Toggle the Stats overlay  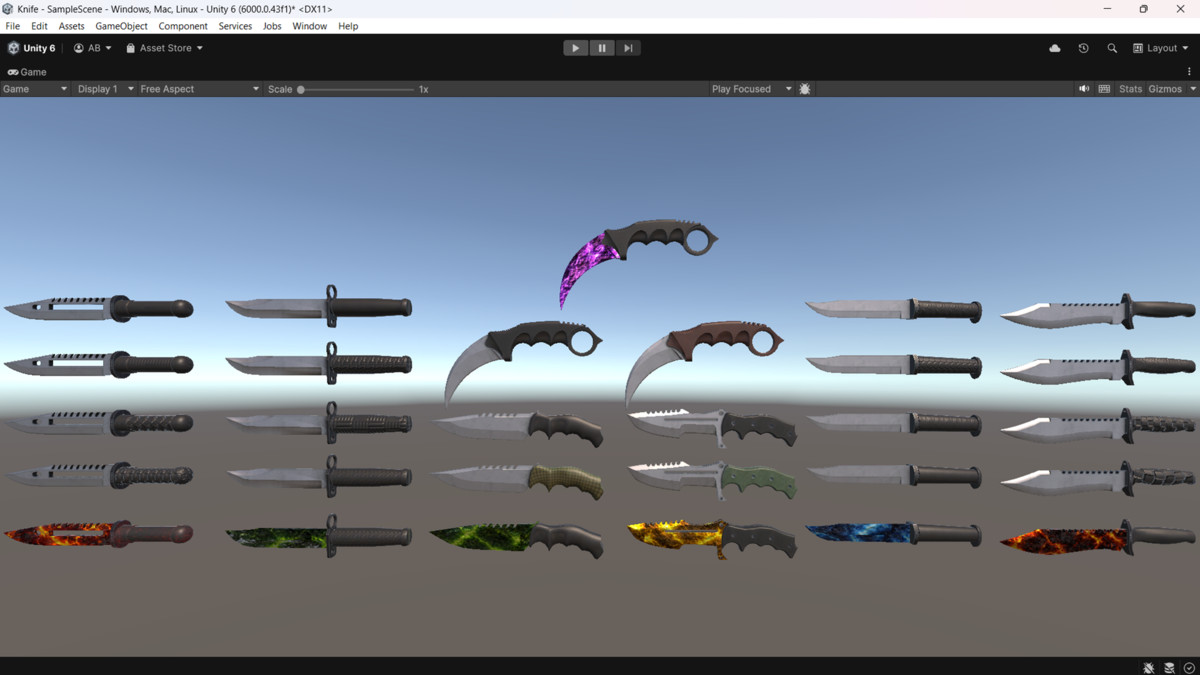(x=1130, y=88)
